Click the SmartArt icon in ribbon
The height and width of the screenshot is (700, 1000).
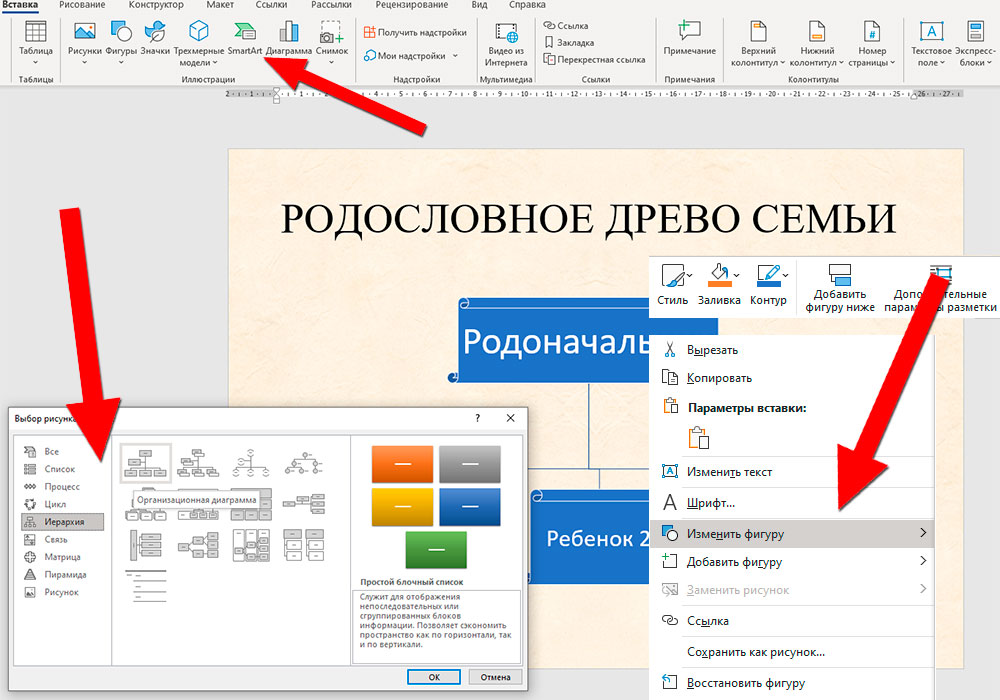[244, 37]
